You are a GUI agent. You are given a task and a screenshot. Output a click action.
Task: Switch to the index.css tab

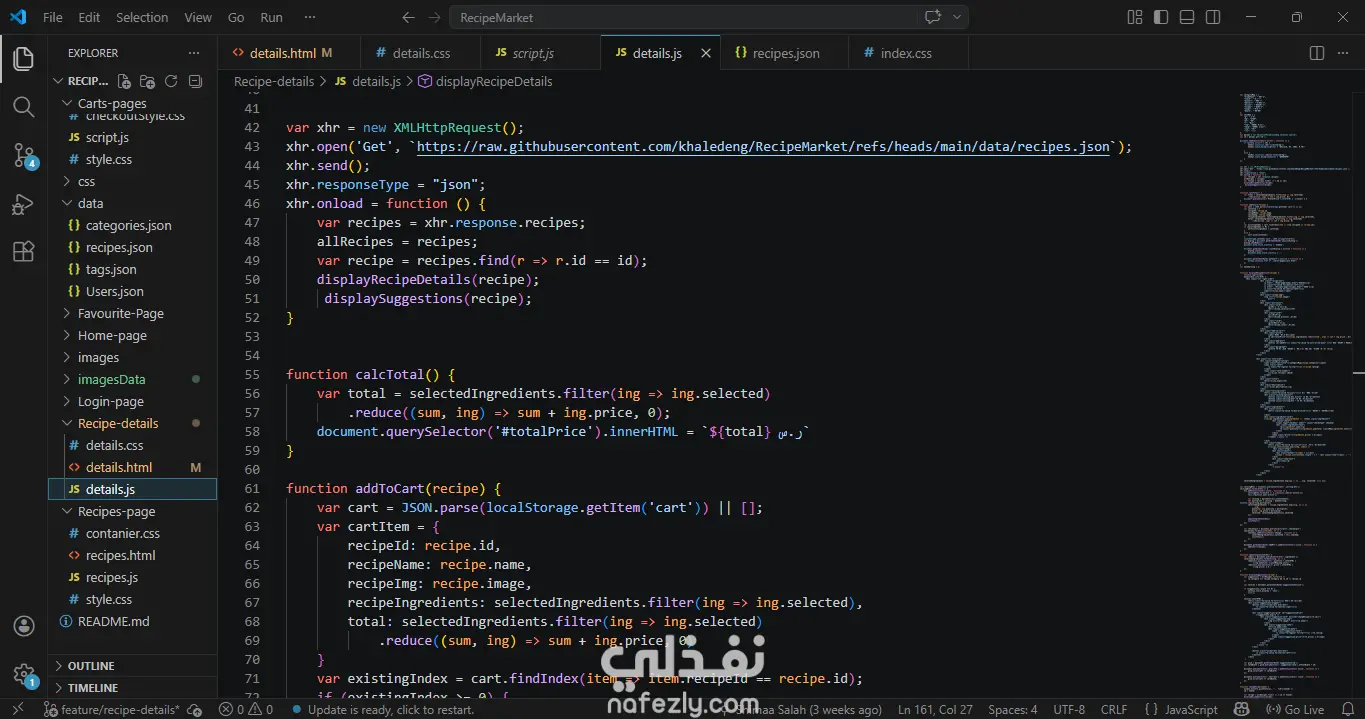(906, 53)
